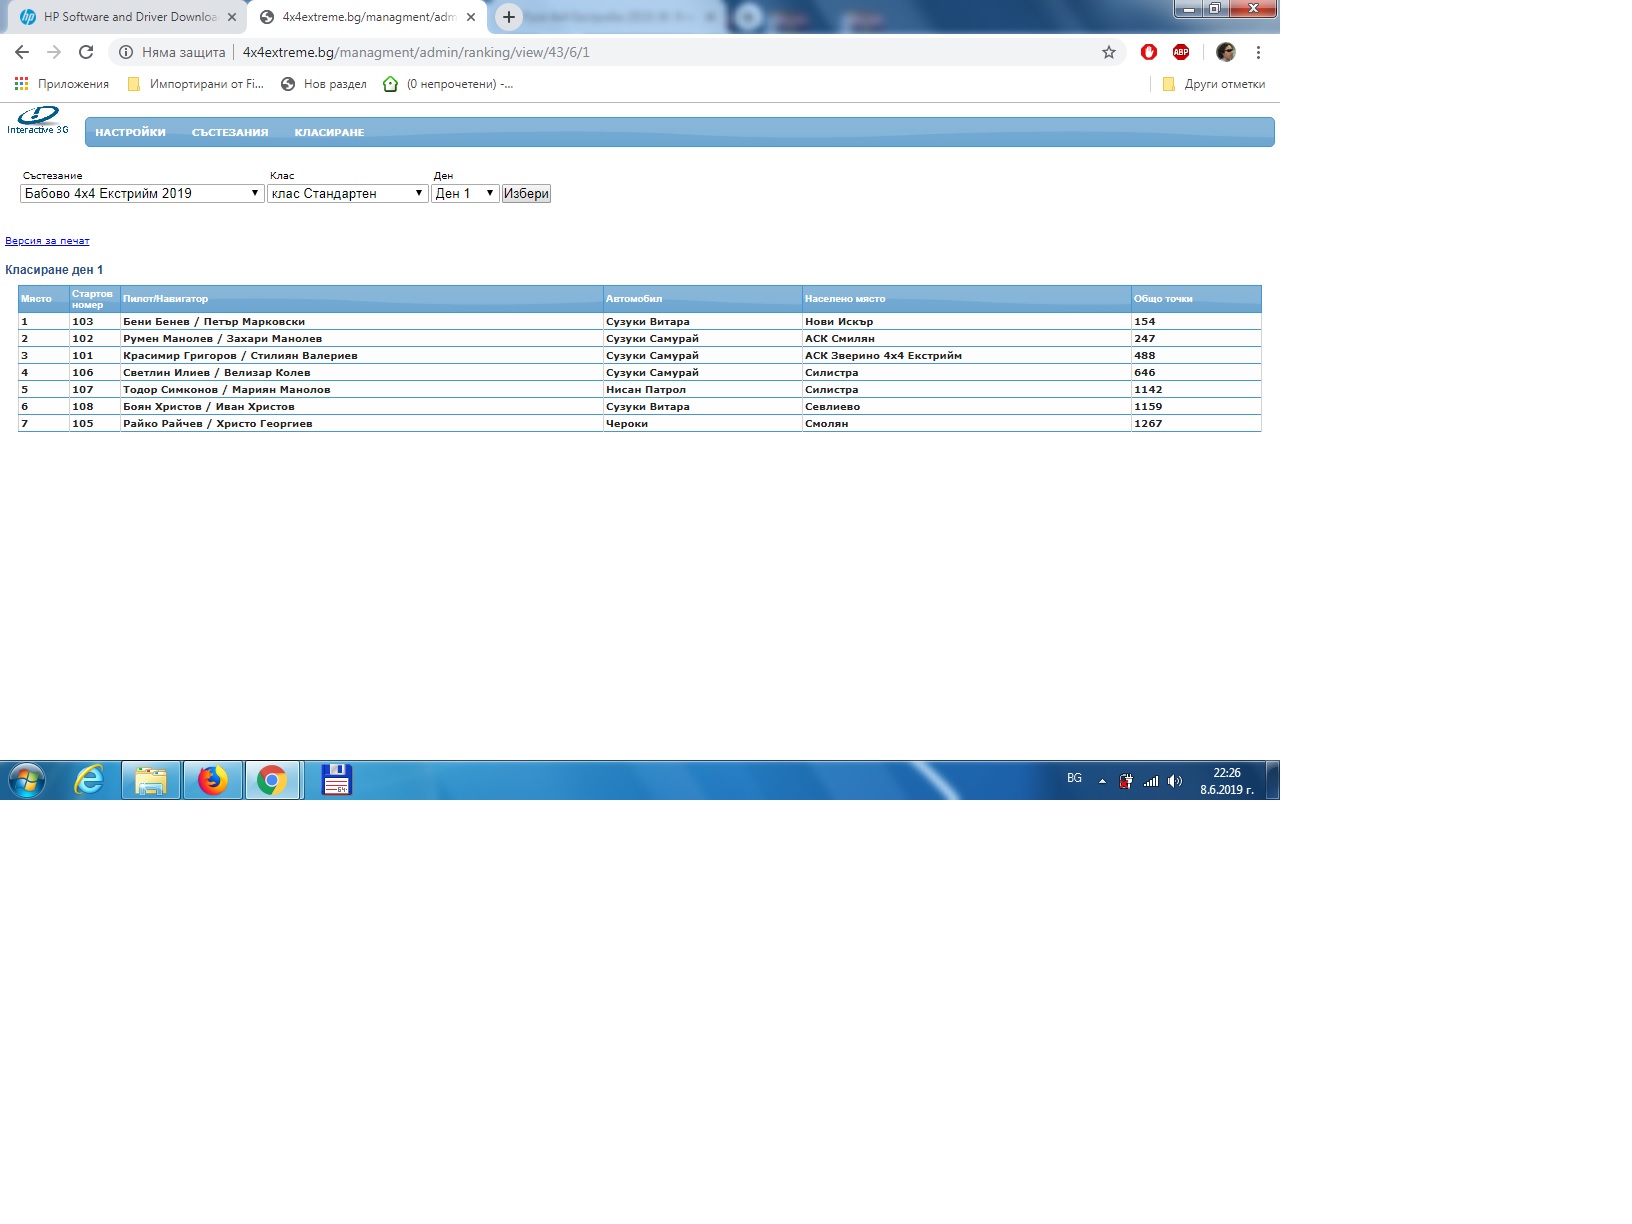Open the Chrome three-dot menu
Screen dimensions: 1632x1224
click(x=1258, y=52)
